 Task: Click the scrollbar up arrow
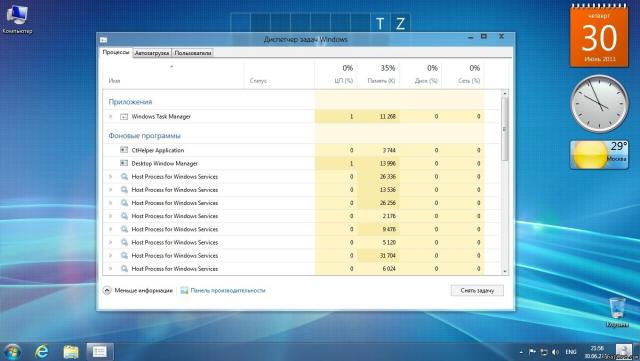505,94
